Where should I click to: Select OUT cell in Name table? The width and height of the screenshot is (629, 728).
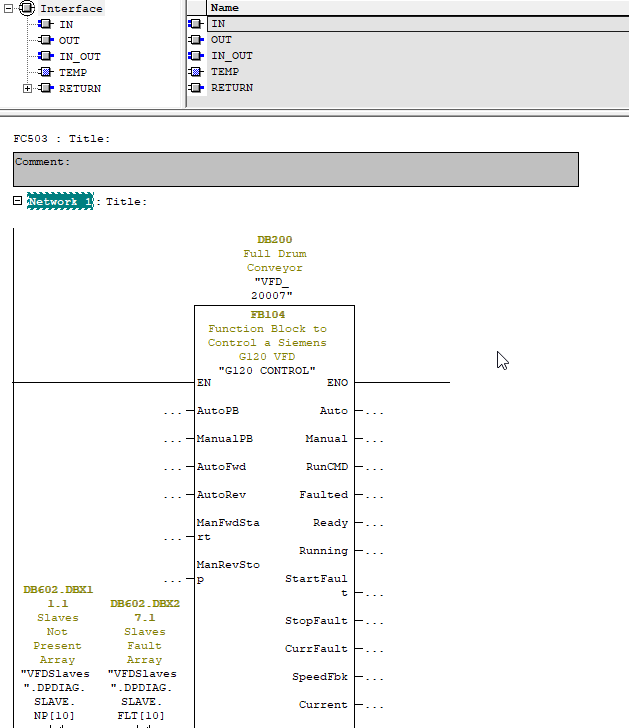tap(418, 39)
